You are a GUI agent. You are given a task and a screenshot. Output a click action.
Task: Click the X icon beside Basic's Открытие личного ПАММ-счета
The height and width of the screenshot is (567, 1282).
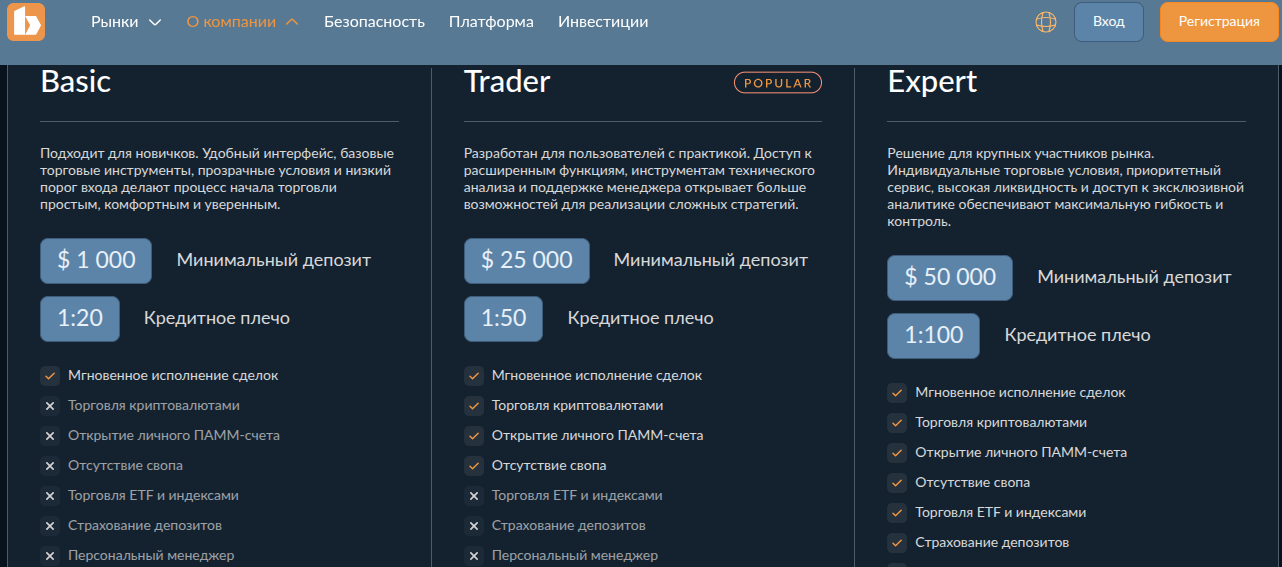(x=50, y=436)
